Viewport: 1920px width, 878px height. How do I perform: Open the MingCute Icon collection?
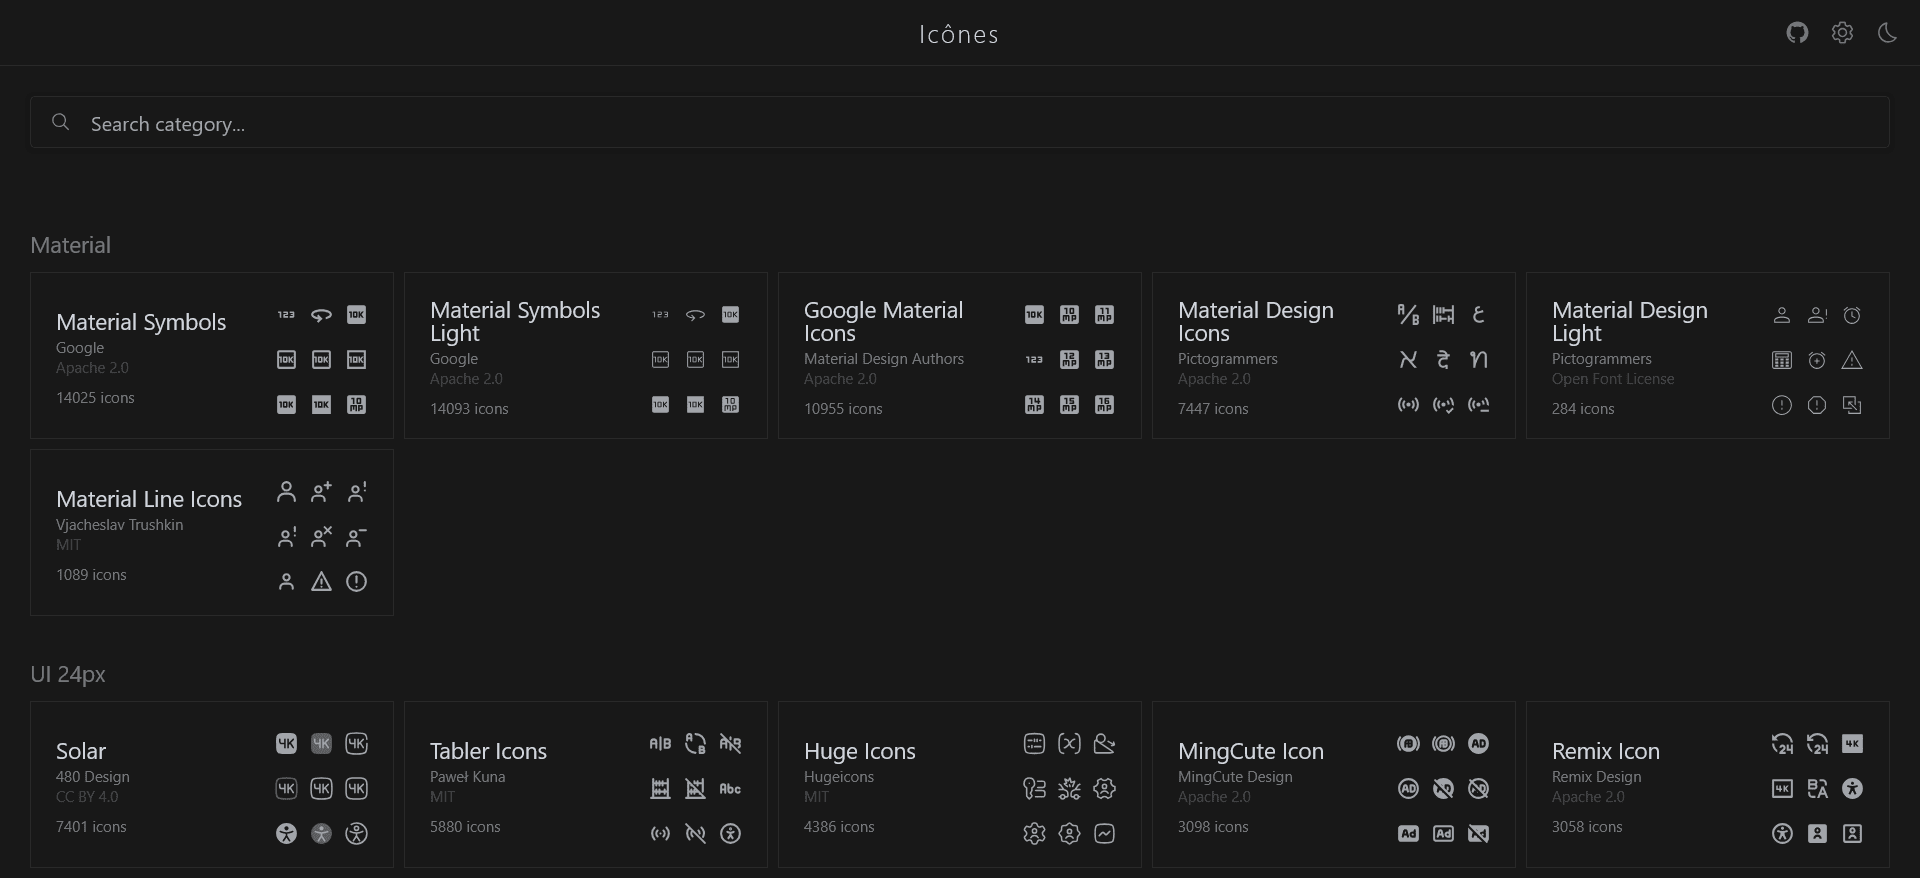tap(1250, 751)
